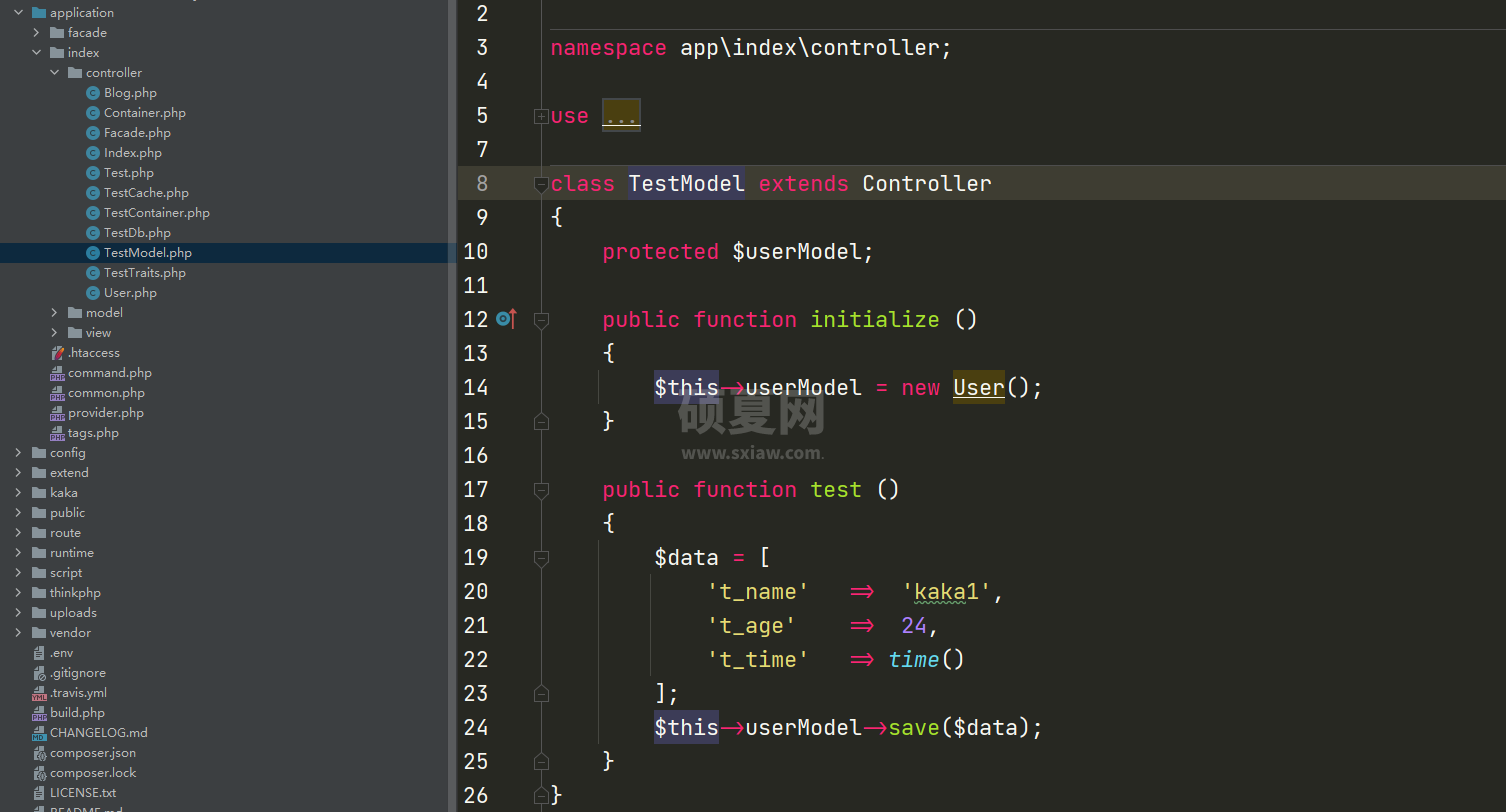Fold the test function at line 17
Screen dimensions: 1506x812
541,490
